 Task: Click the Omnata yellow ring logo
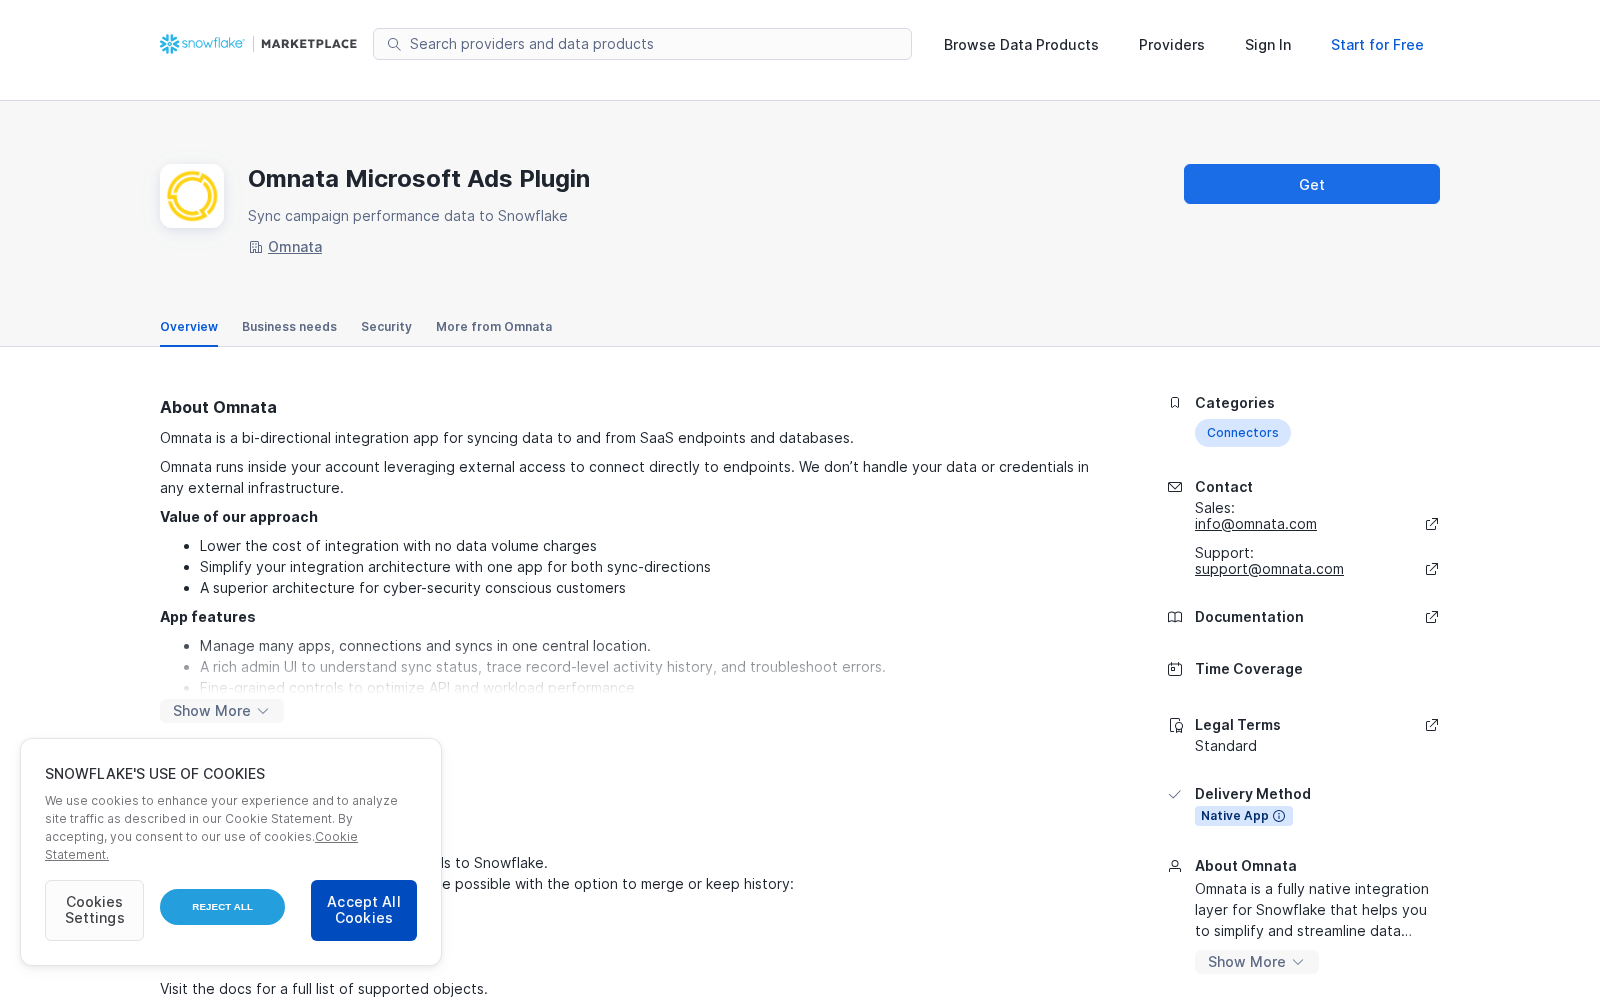point(192,196)
